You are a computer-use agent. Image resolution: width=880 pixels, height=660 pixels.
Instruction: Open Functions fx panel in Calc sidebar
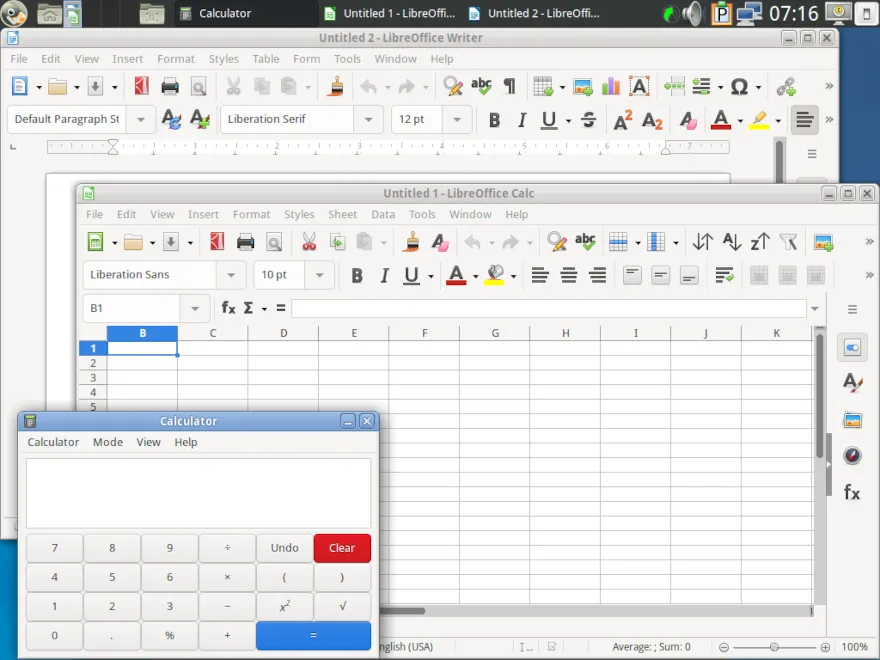pos(852,492)
